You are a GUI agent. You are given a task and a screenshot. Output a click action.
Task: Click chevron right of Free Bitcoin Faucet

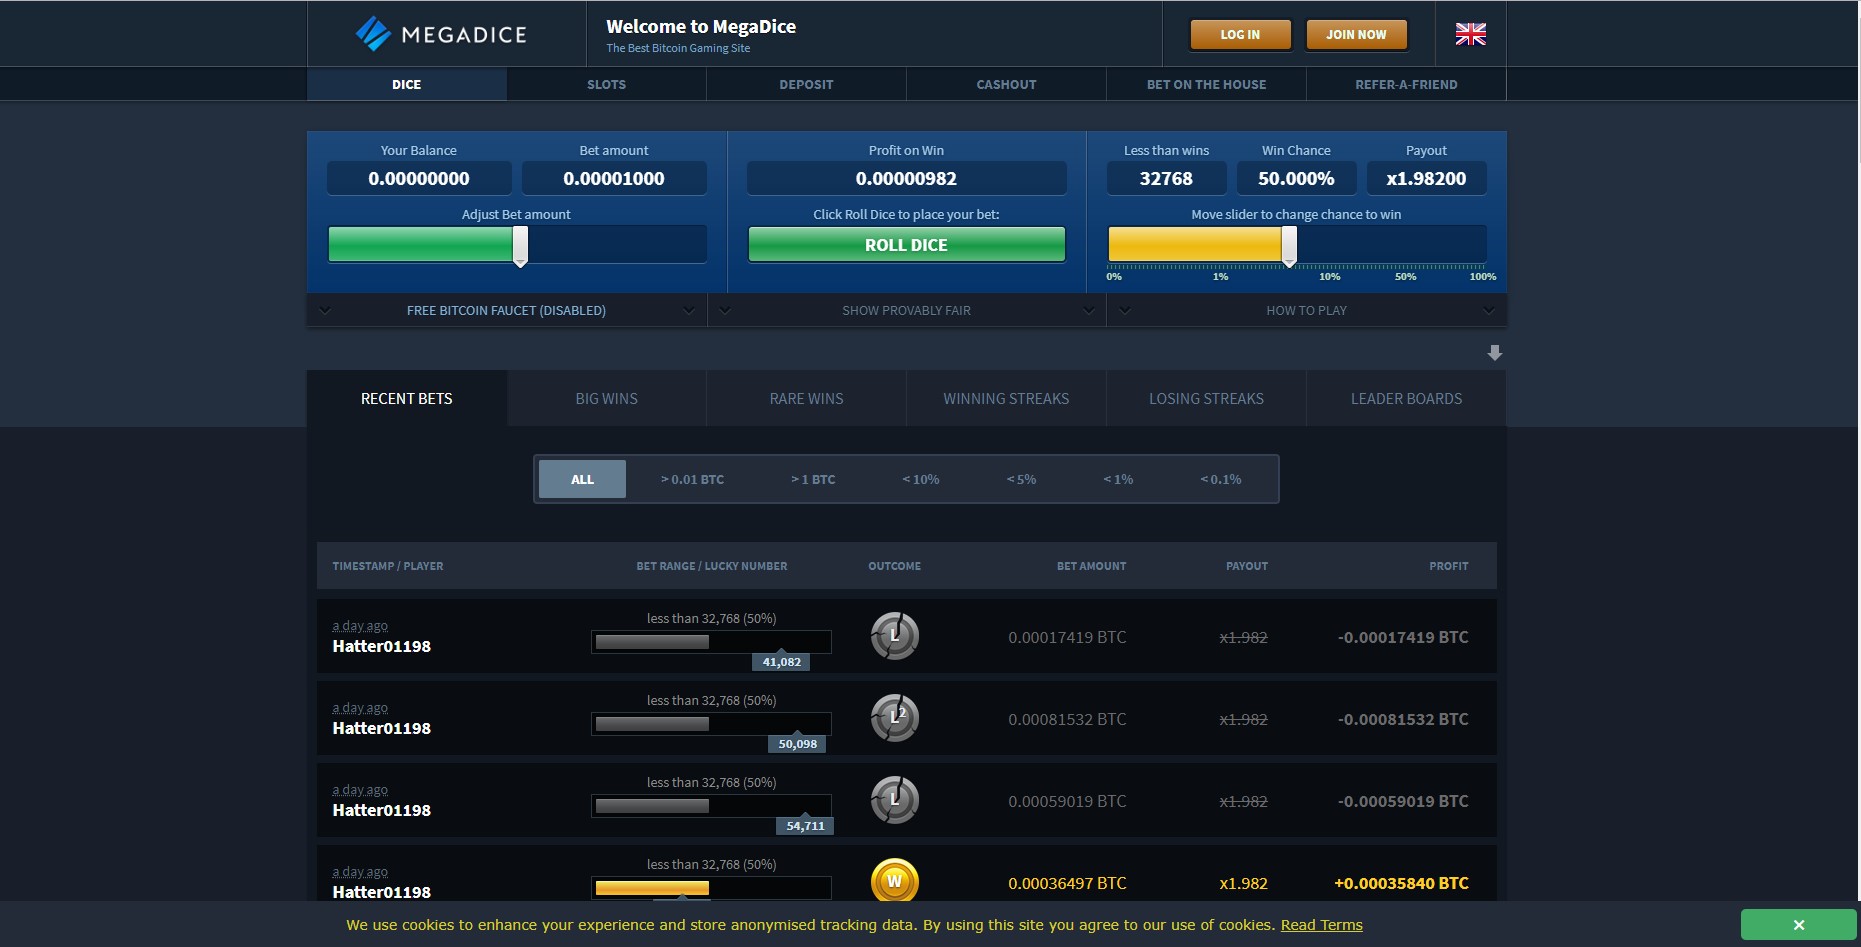pos(688,311)
